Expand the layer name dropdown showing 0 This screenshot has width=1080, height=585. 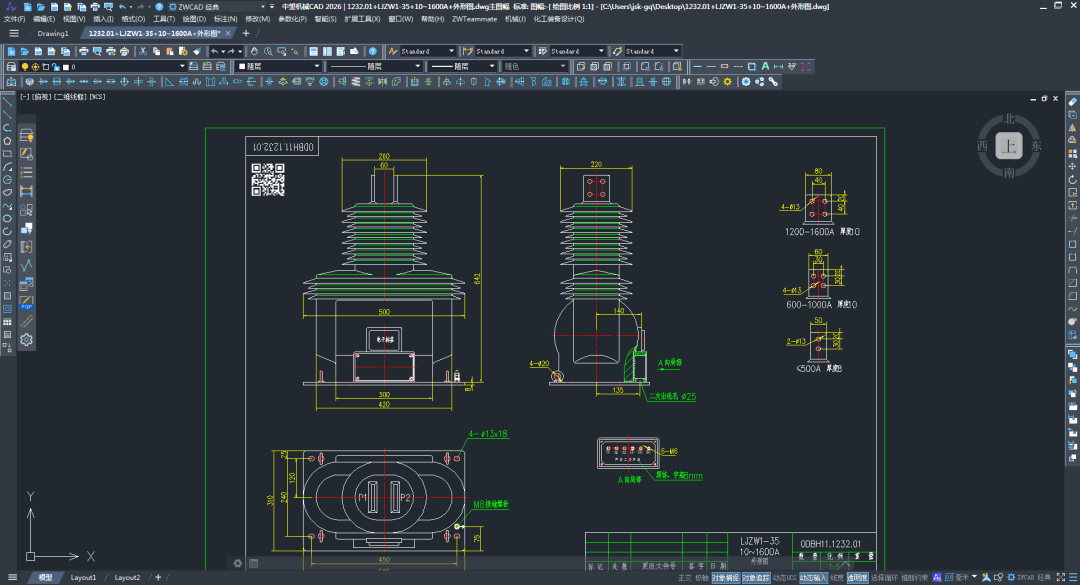182,67
